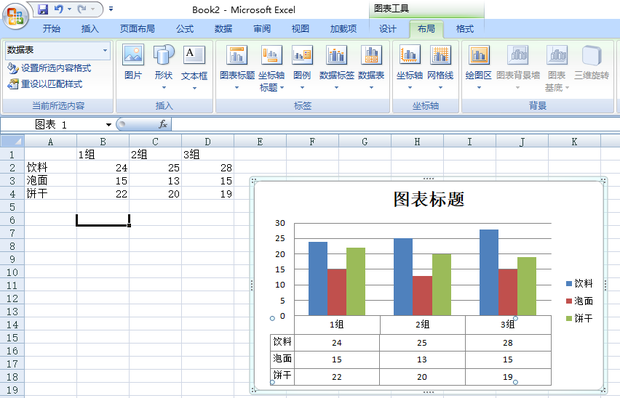Open the Name Box dropdown arrow
This screenshot has height=398, width=620.
(108, 125)
